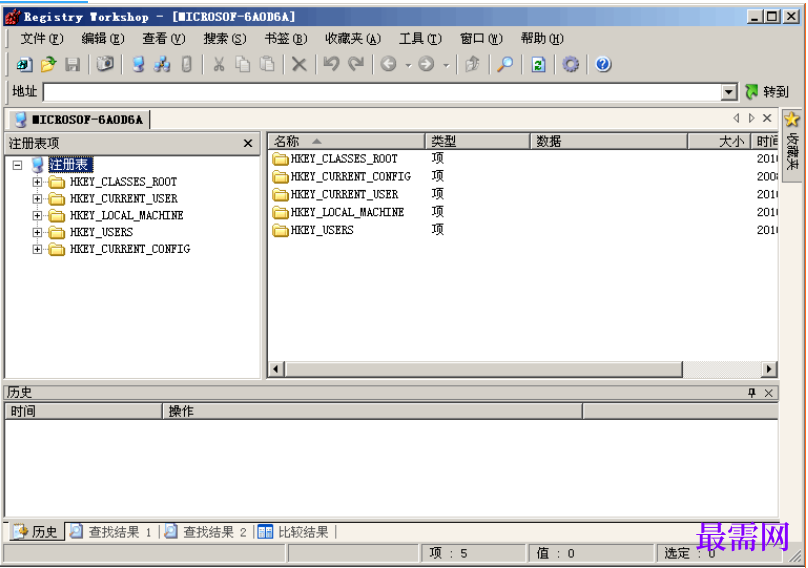Open the forward history dropdown arrow
Viewport: 808px width, 568px height.
point(446,65)
